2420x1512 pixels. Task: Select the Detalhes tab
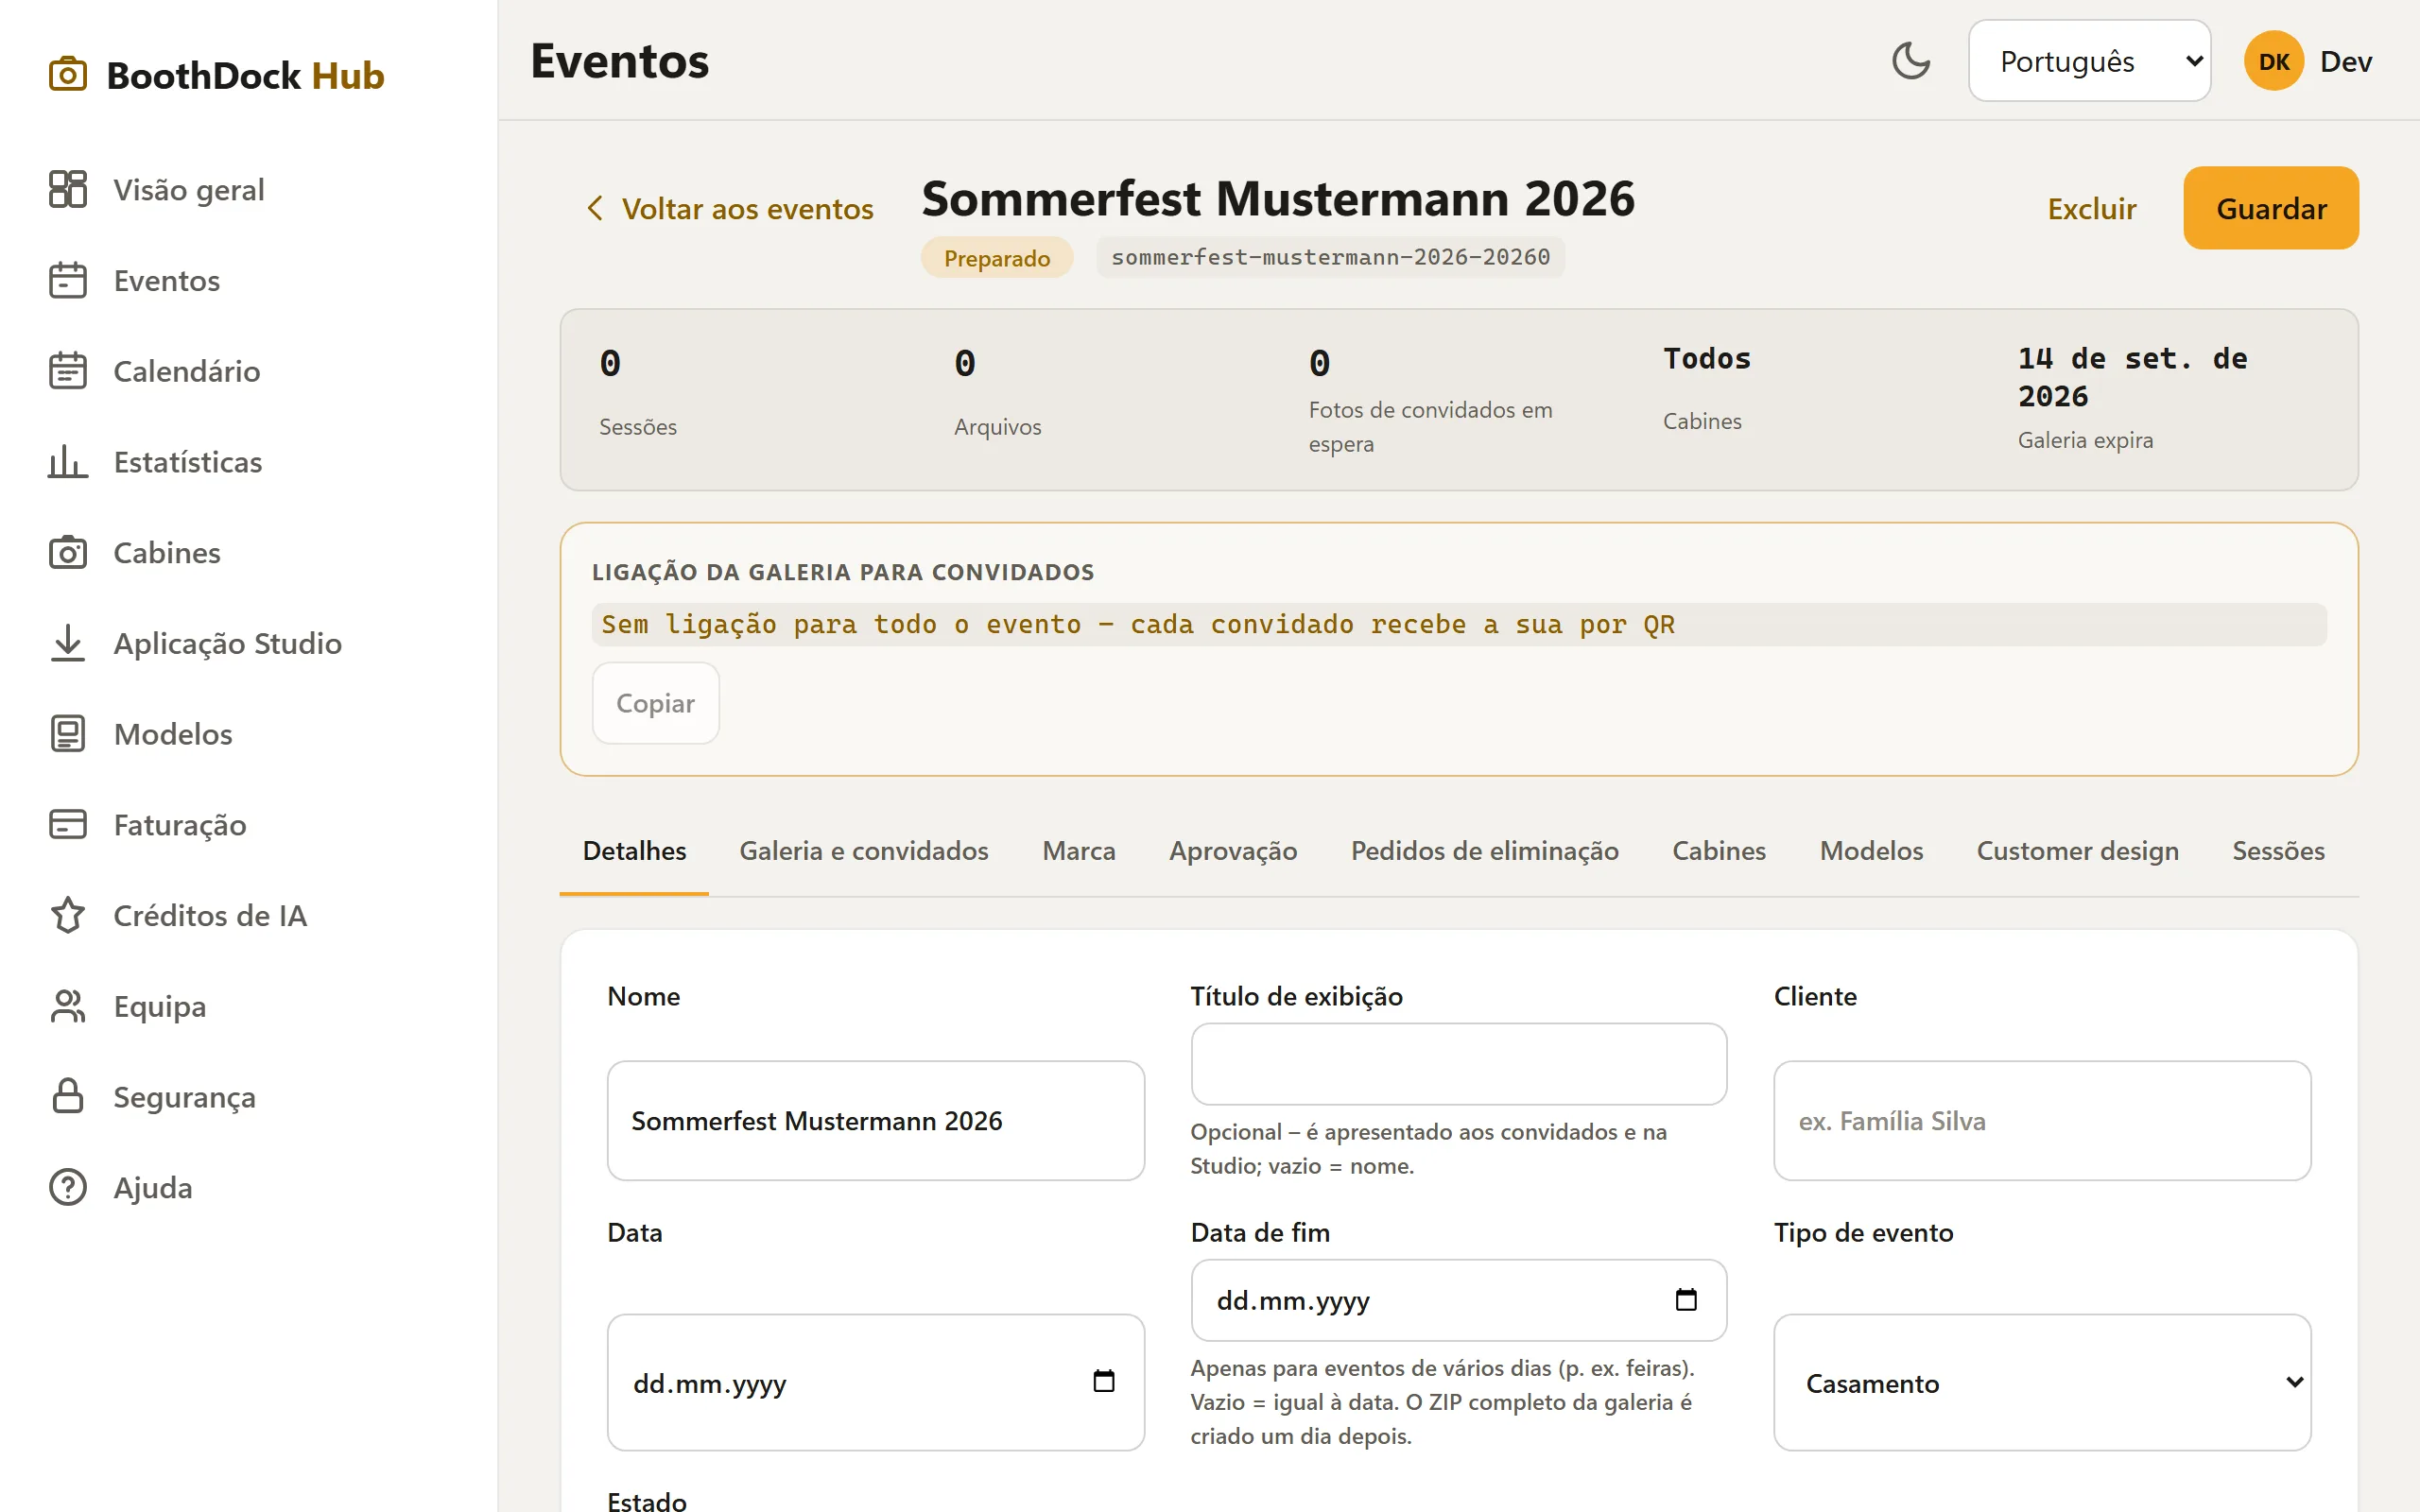pos(634,851)
